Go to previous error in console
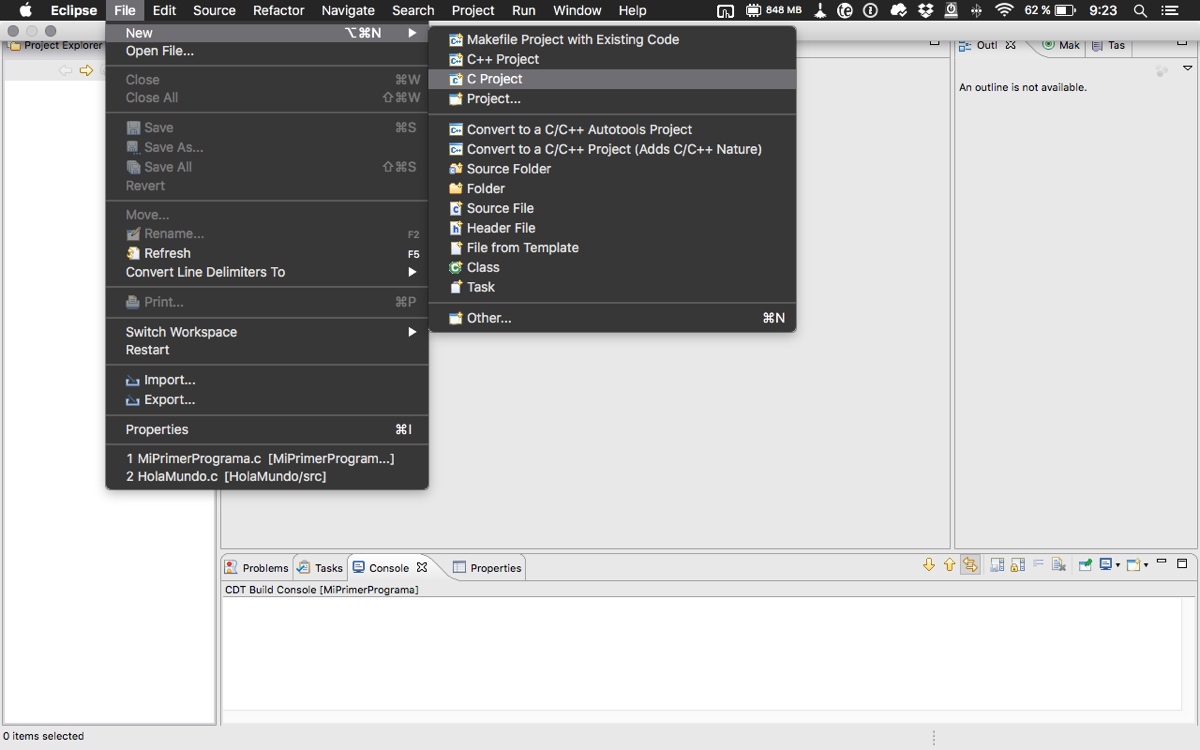Image resolution: width=1200 pixels, height=750 pixels. tap(949, 565)
